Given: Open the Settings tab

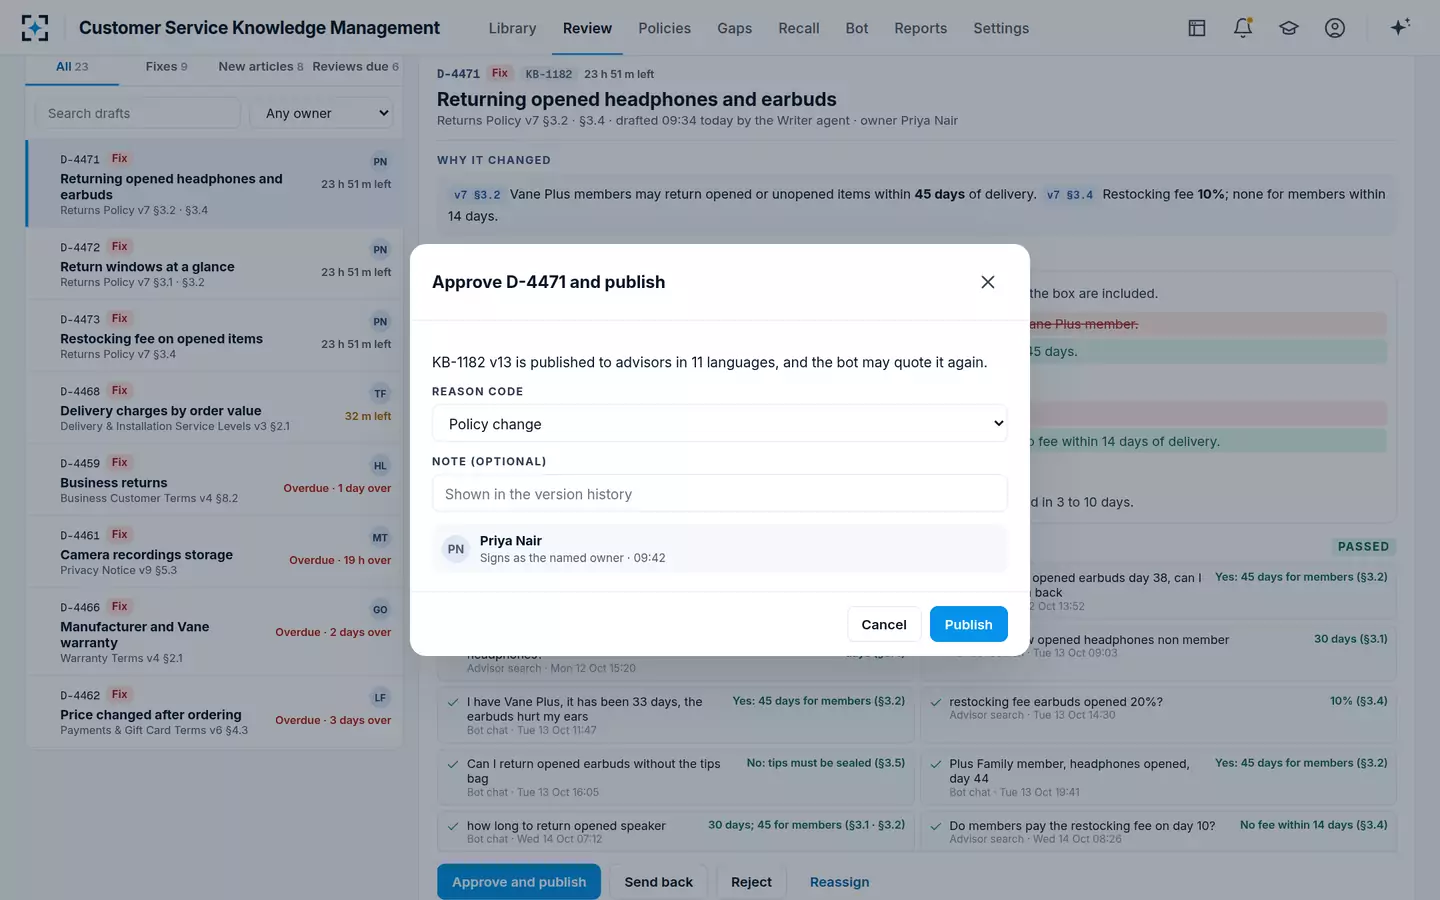Looking at the screenshot, I should click(1001, 28).
